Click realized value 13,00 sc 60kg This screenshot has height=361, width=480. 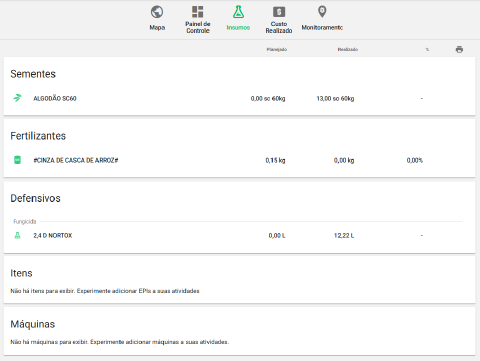335,99
